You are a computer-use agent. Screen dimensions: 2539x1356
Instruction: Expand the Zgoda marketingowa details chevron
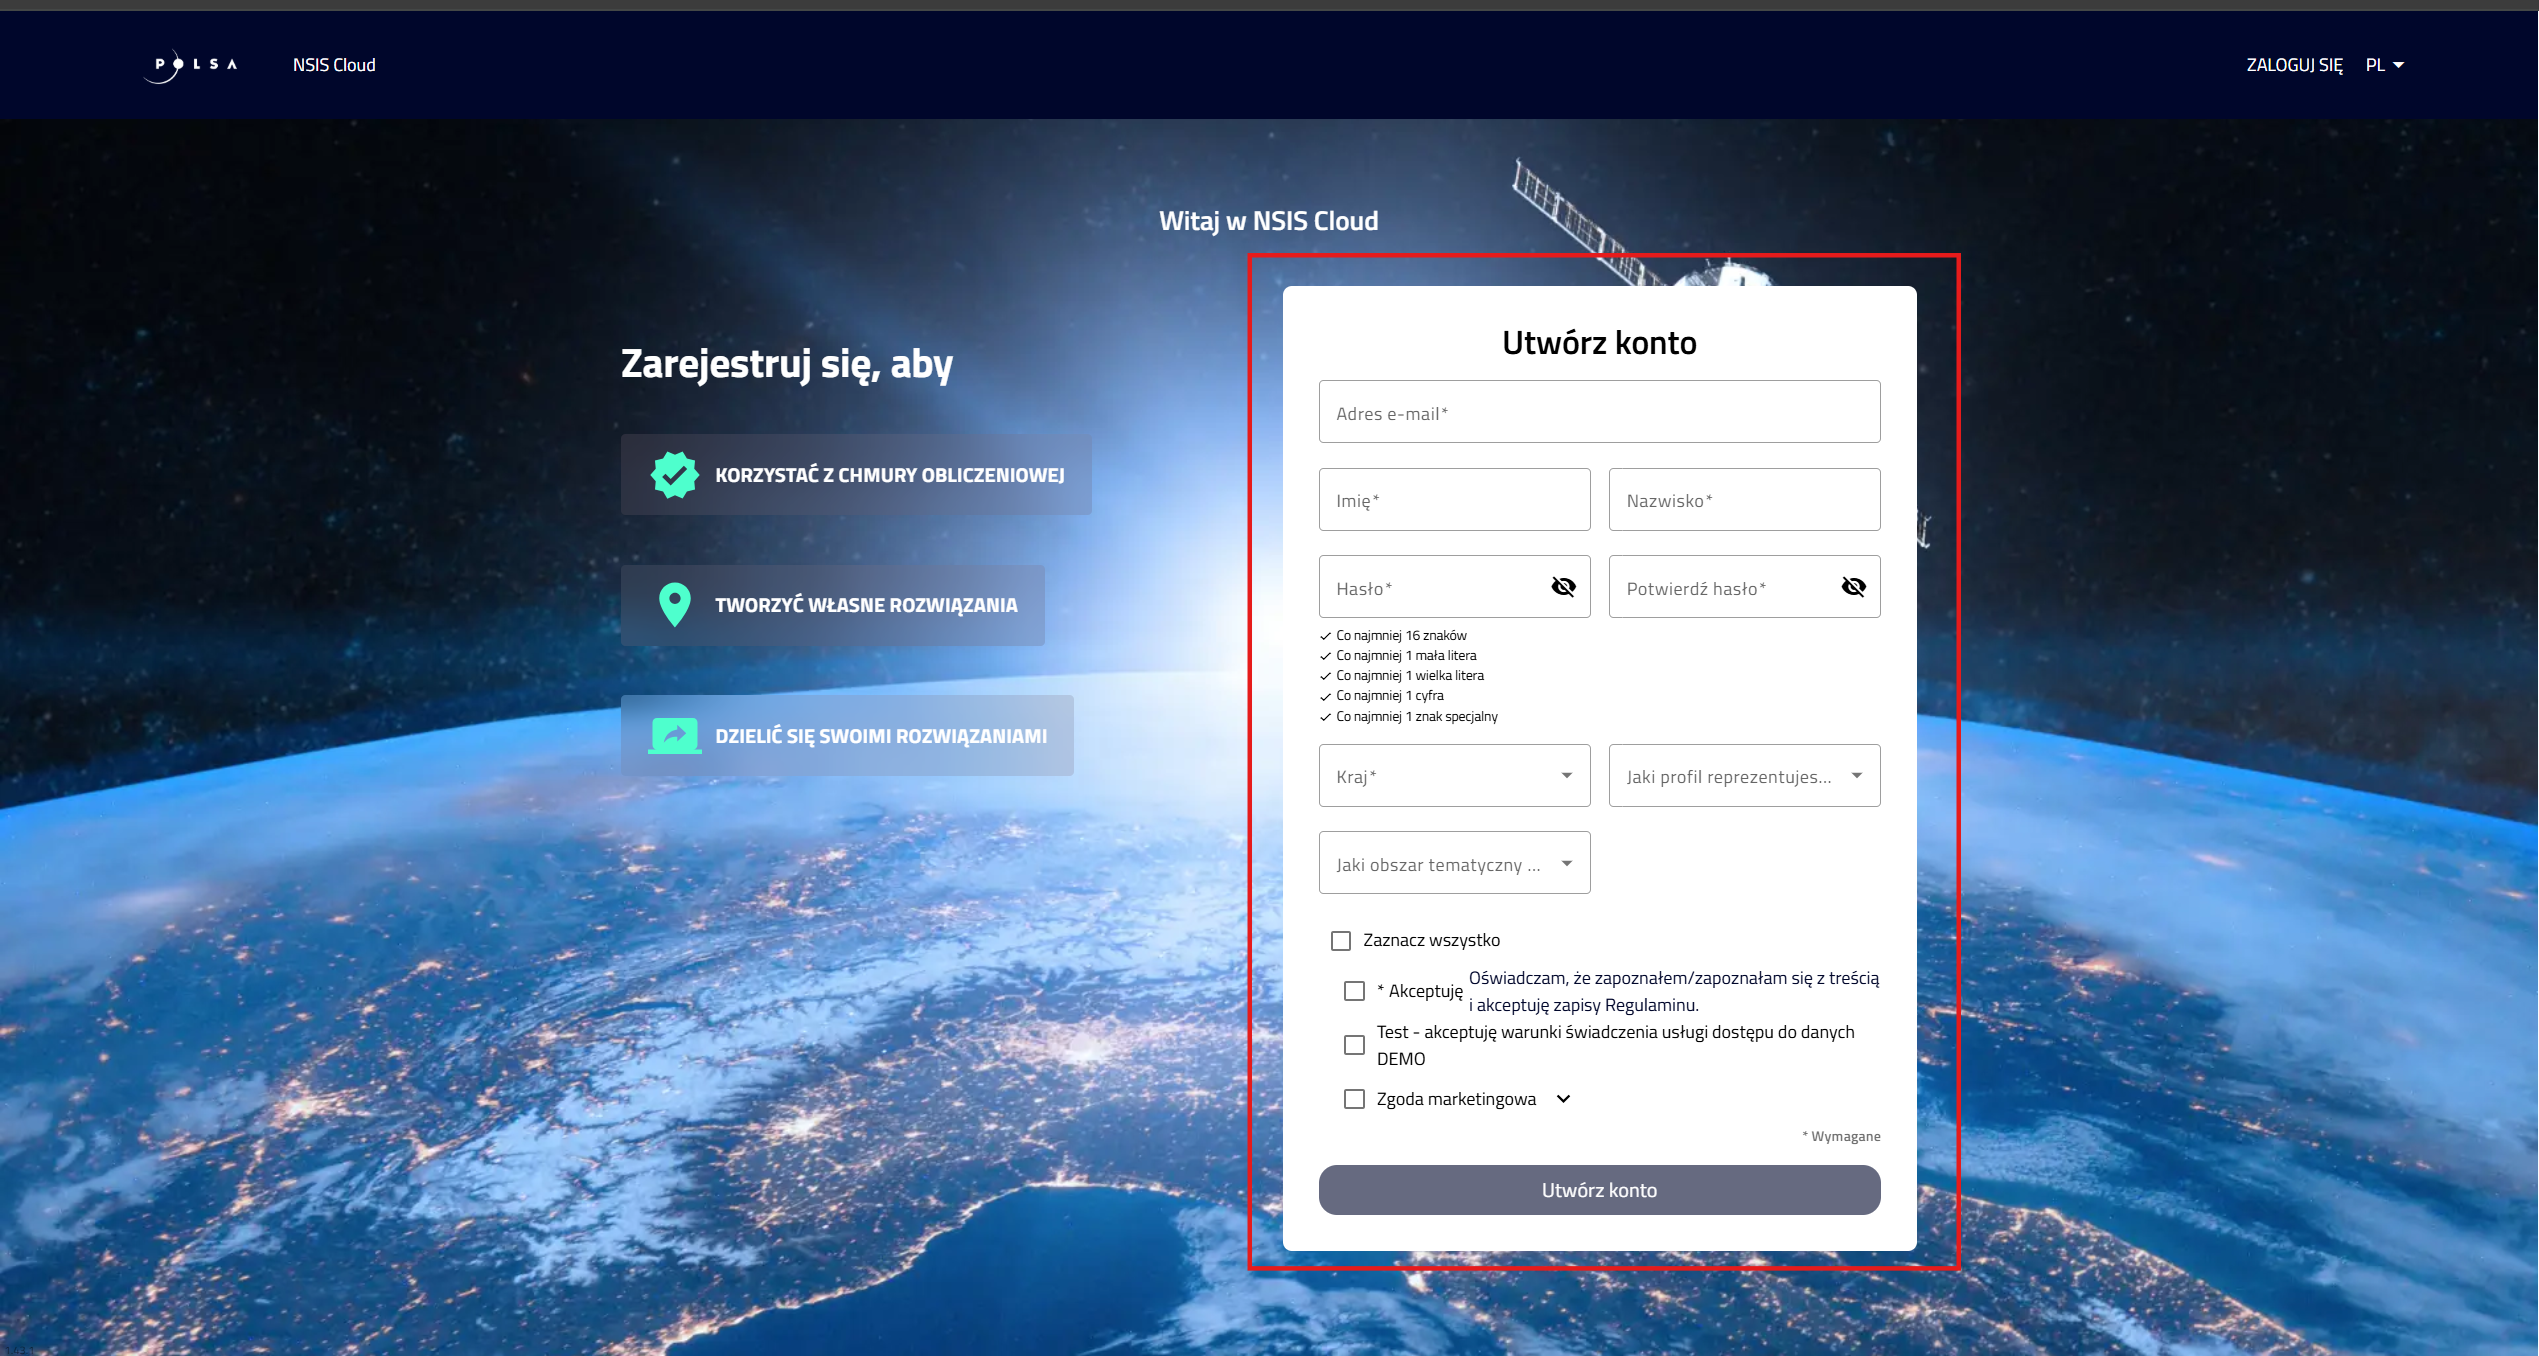click(1562, 1098)
